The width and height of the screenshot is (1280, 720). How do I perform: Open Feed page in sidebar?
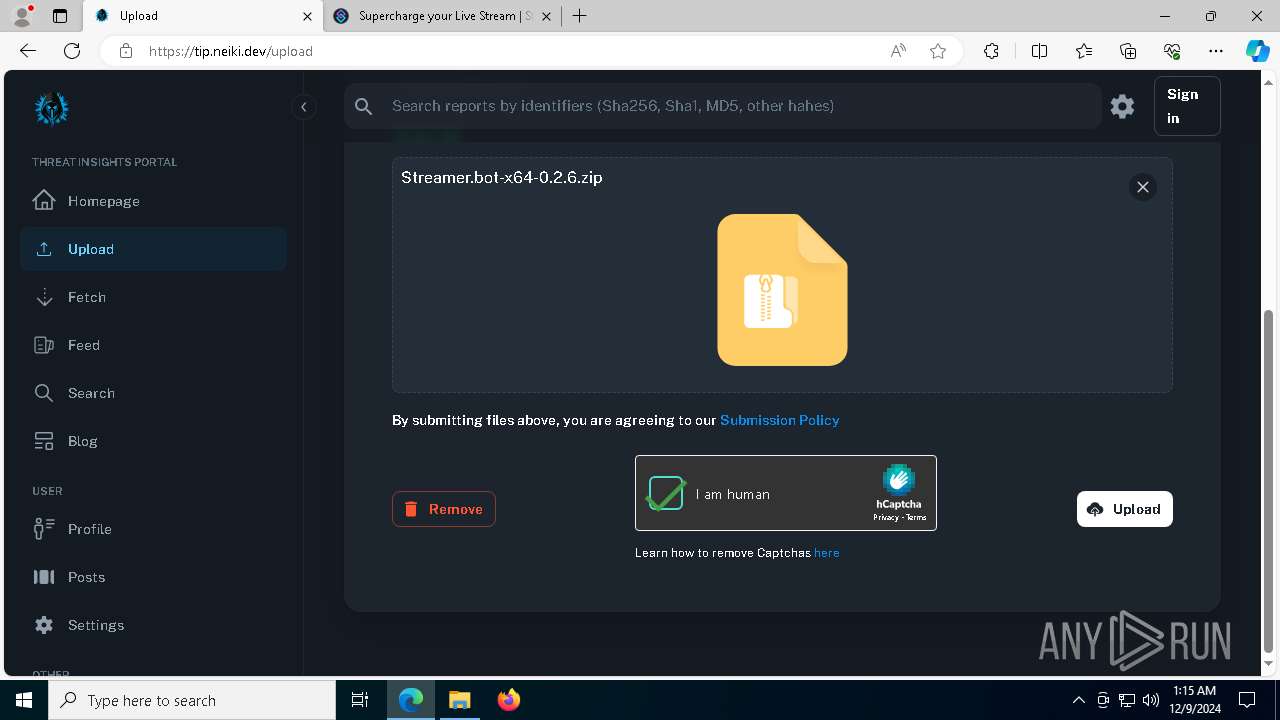coord(153,345)
